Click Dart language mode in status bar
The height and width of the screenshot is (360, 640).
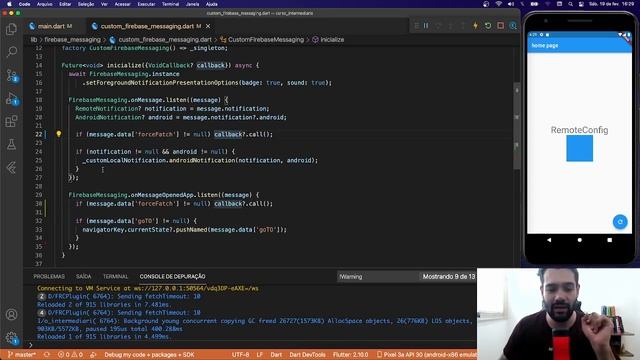[276, 355]
